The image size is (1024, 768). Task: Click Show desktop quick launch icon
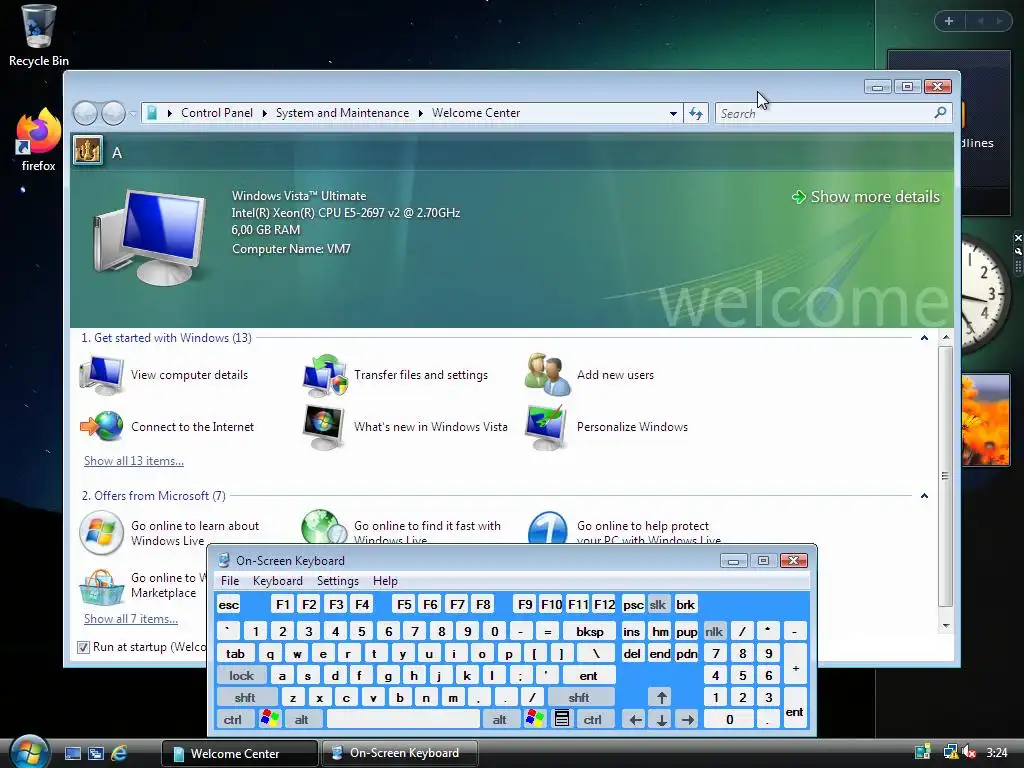(x=72, y=753)
